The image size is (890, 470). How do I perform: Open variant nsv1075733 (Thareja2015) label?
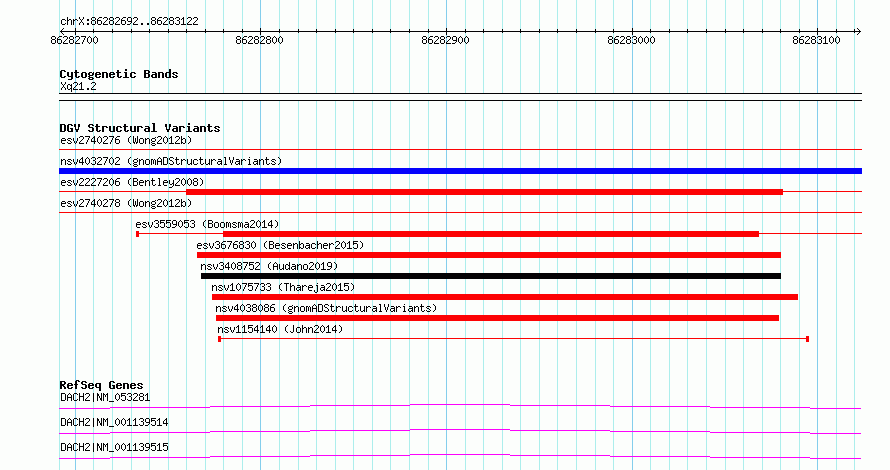tap(283, 287)
